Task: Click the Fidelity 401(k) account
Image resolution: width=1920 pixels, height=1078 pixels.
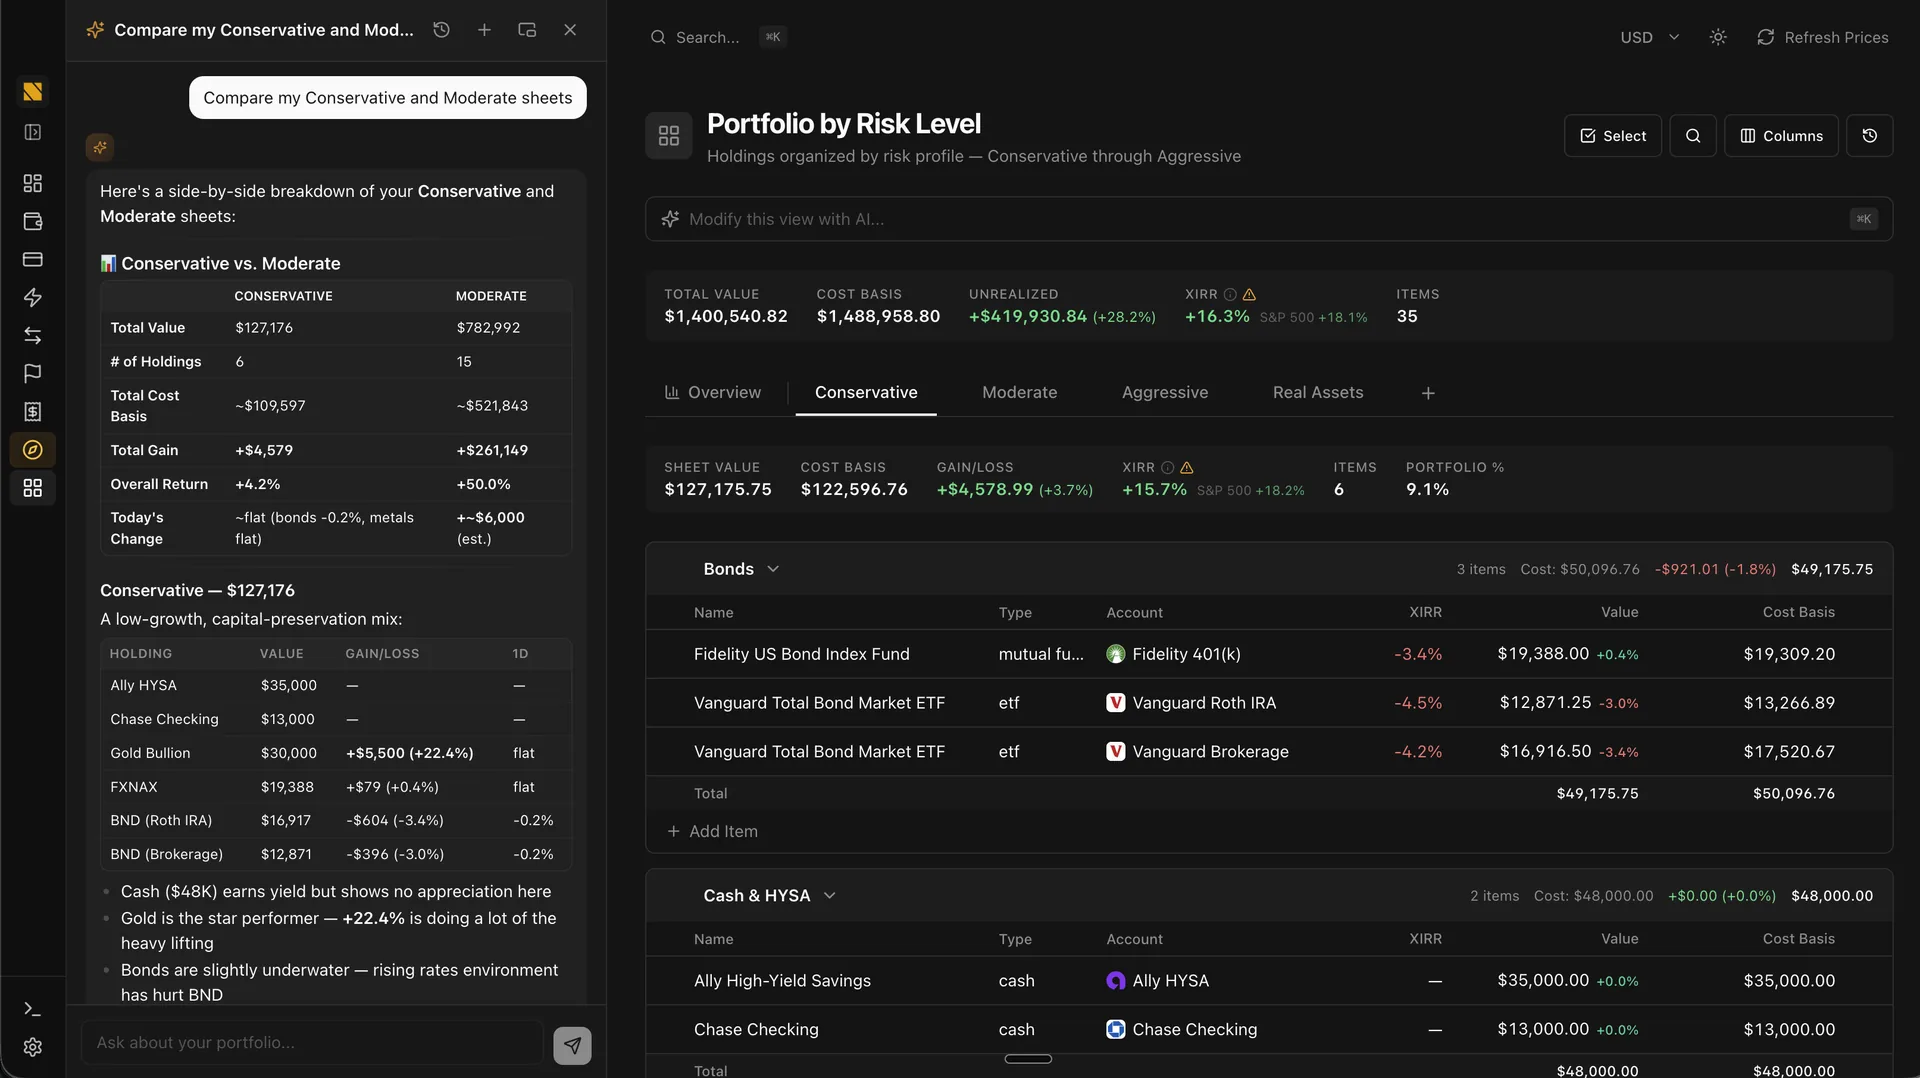Action: tap(1173, 654)
